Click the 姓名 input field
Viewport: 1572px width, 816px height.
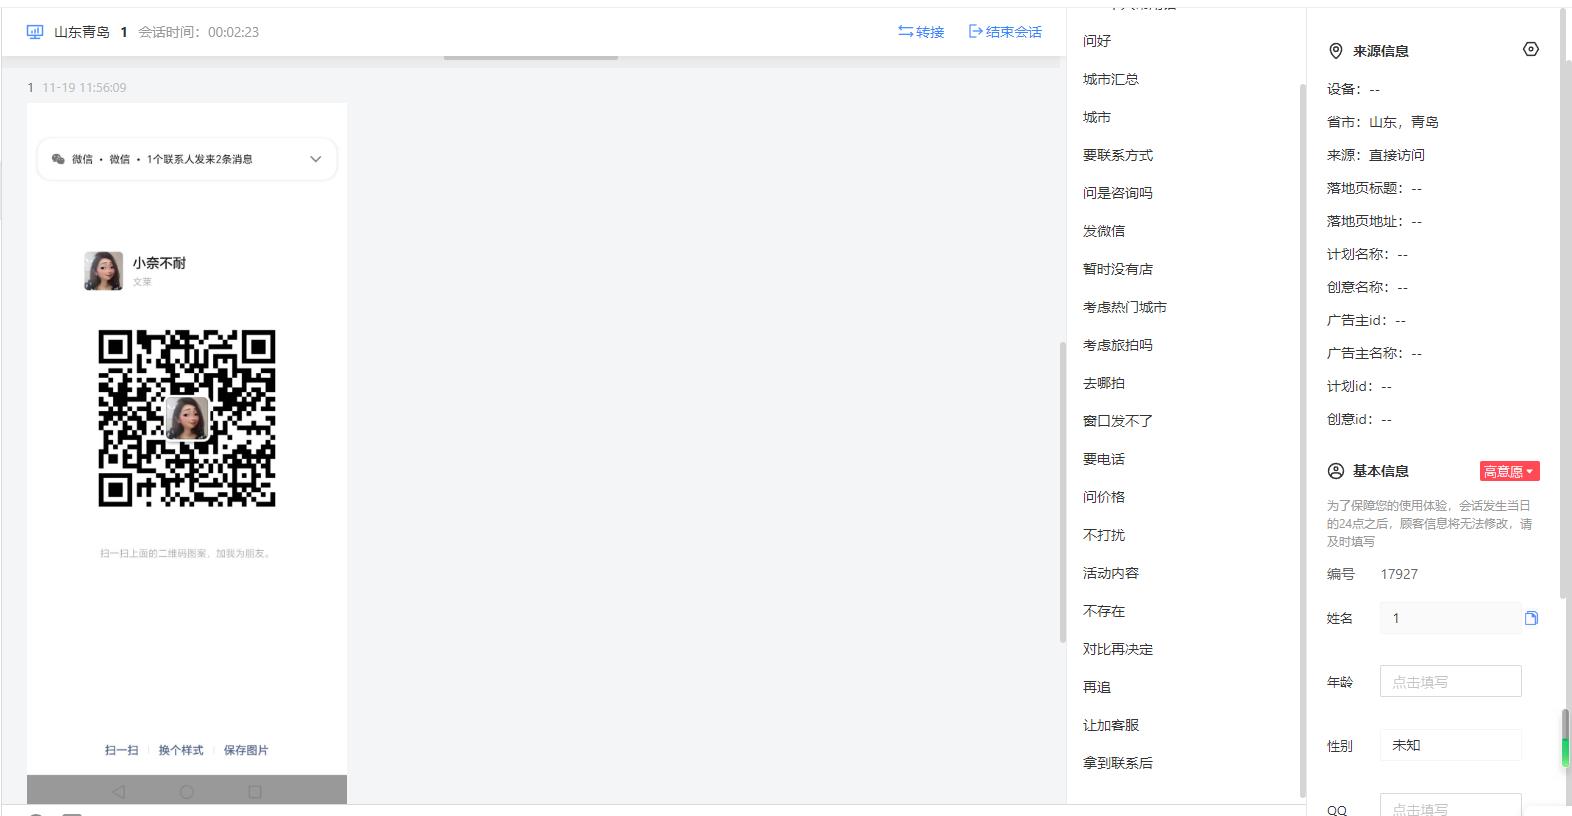pos(1450,618)
